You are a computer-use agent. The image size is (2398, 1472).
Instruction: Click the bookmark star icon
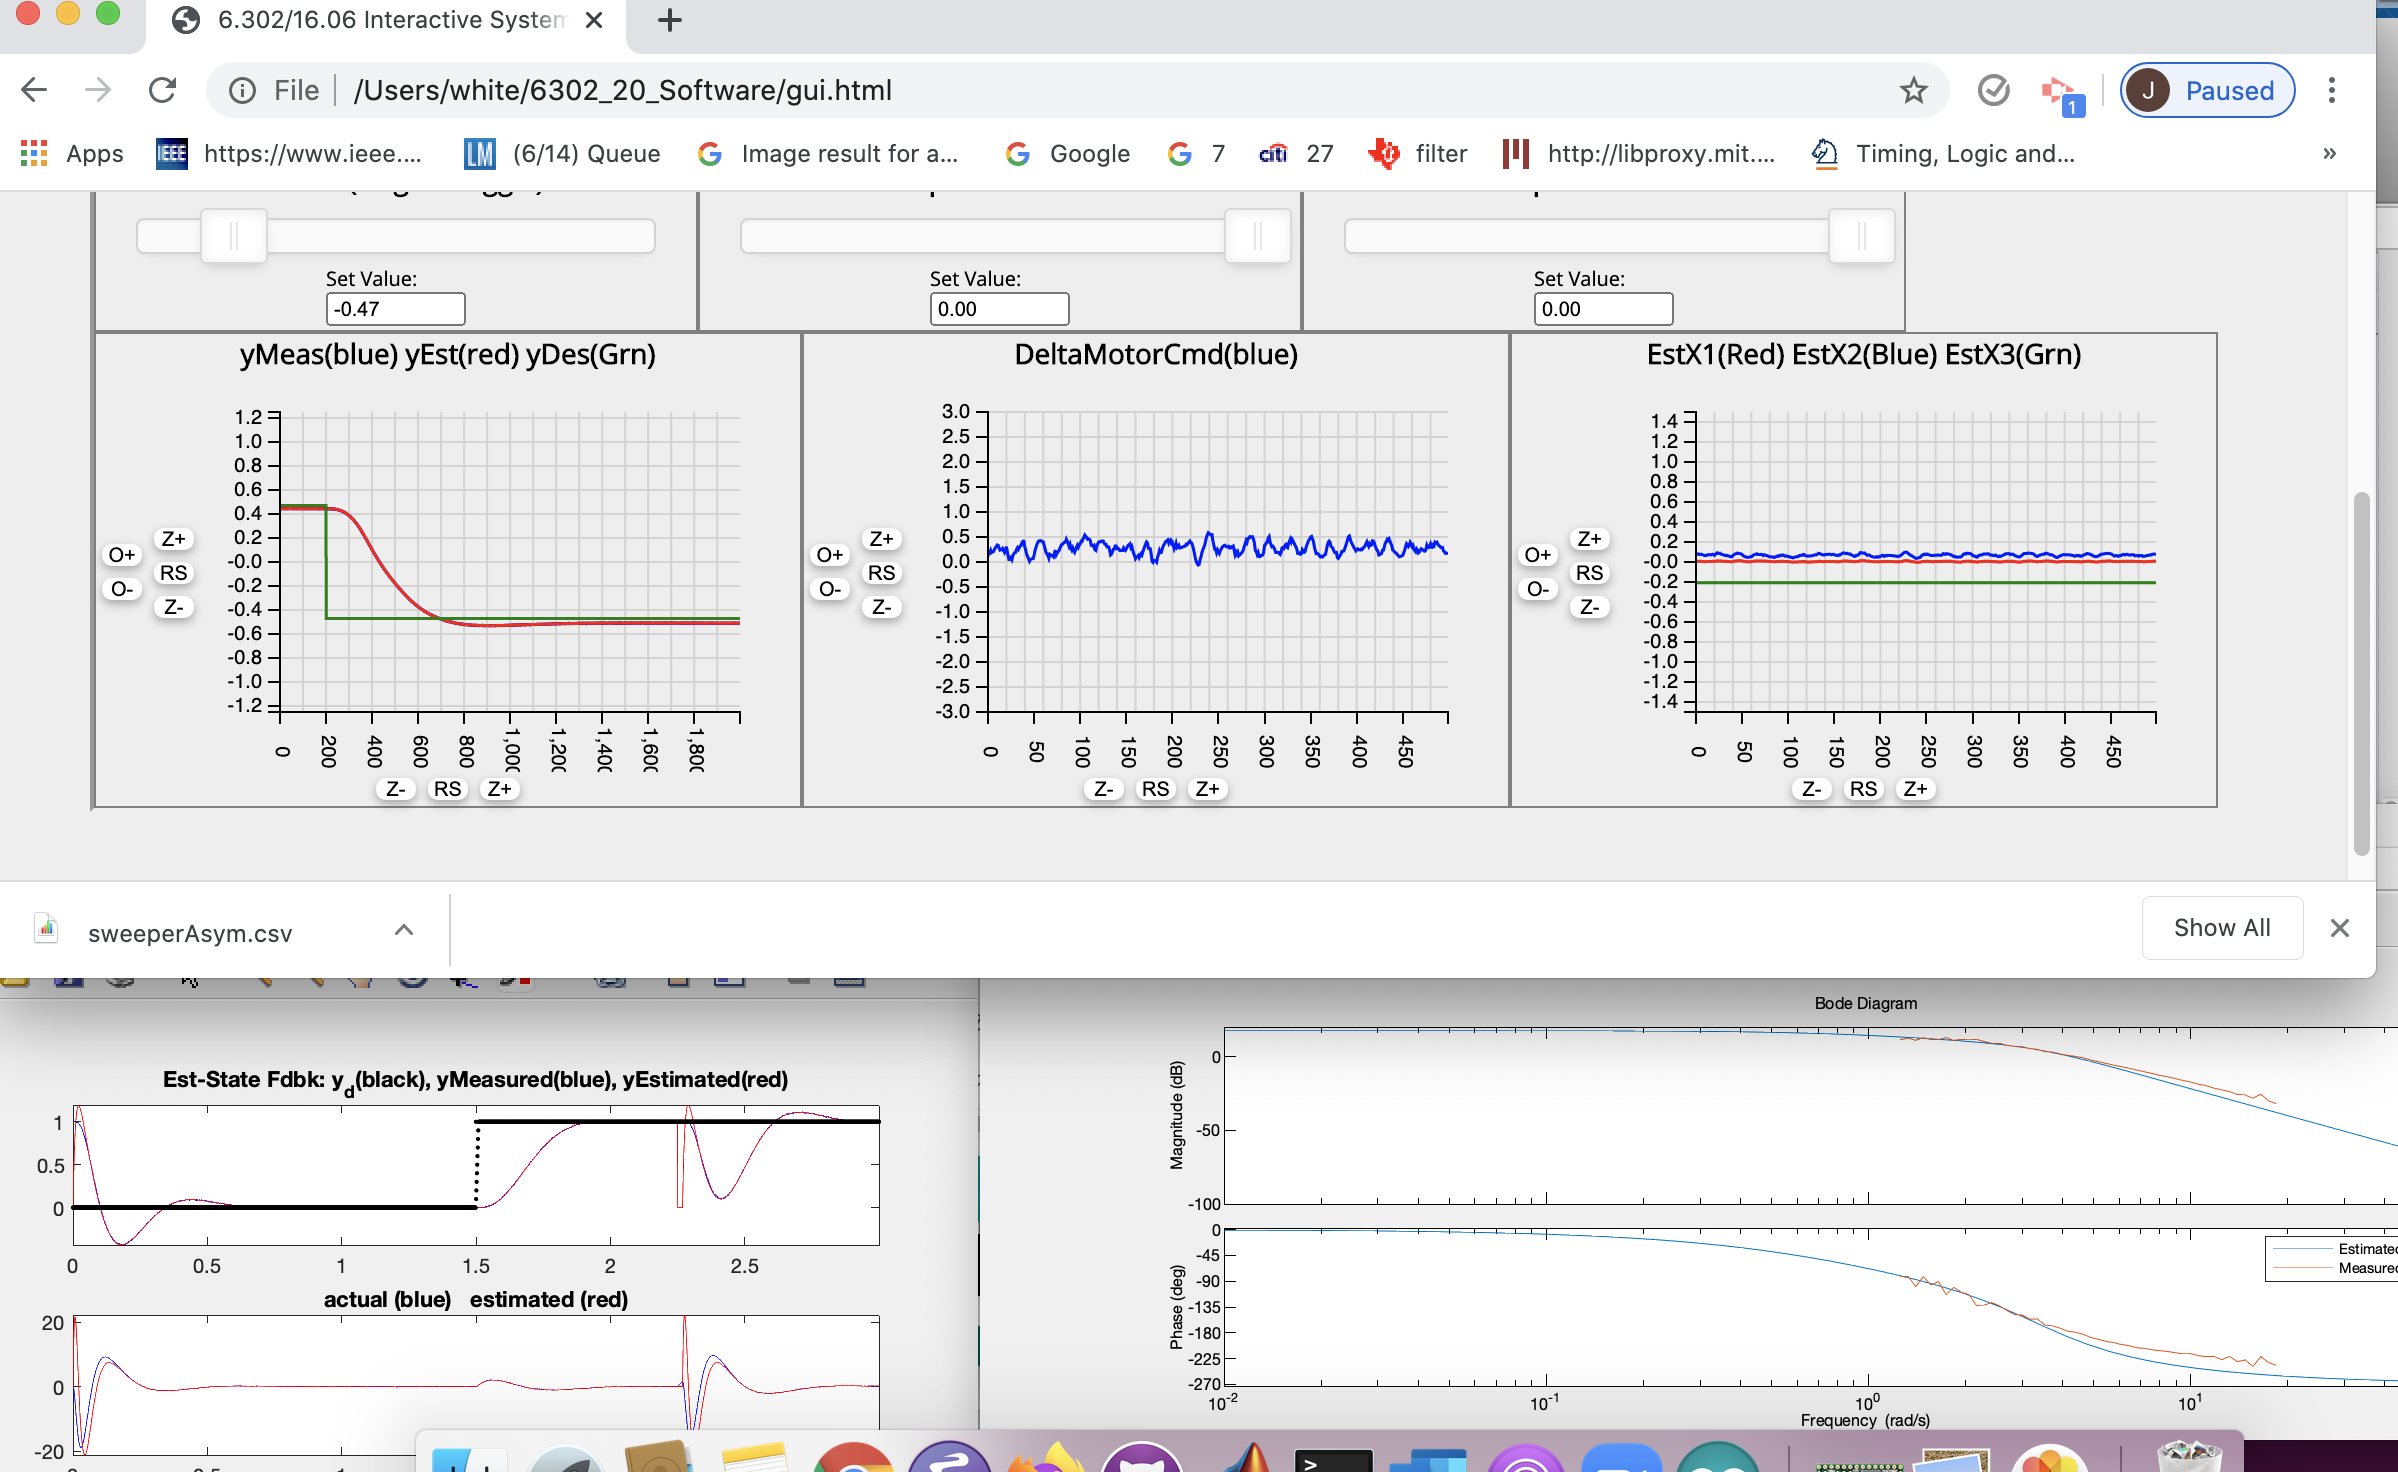coord(1913,90)
